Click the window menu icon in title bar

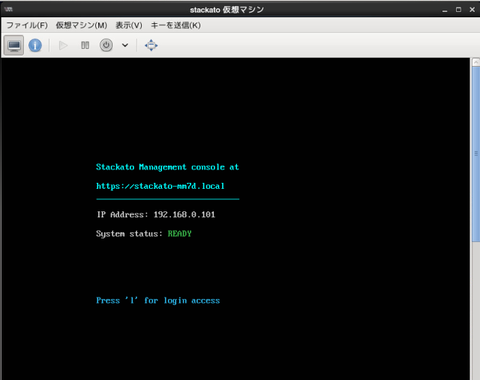coord(9,9)
